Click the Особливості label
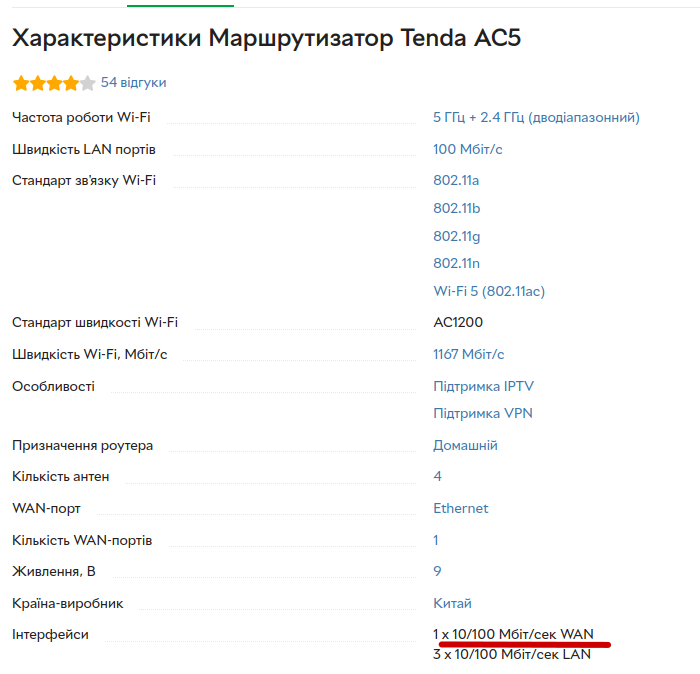 54,387
